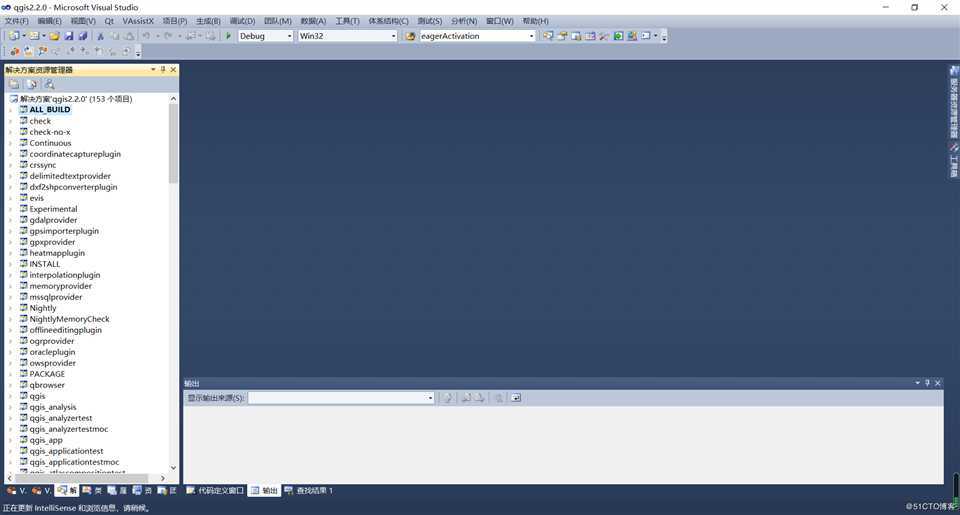
Task: Close the Solution Explorer panel
Action: 173,70
